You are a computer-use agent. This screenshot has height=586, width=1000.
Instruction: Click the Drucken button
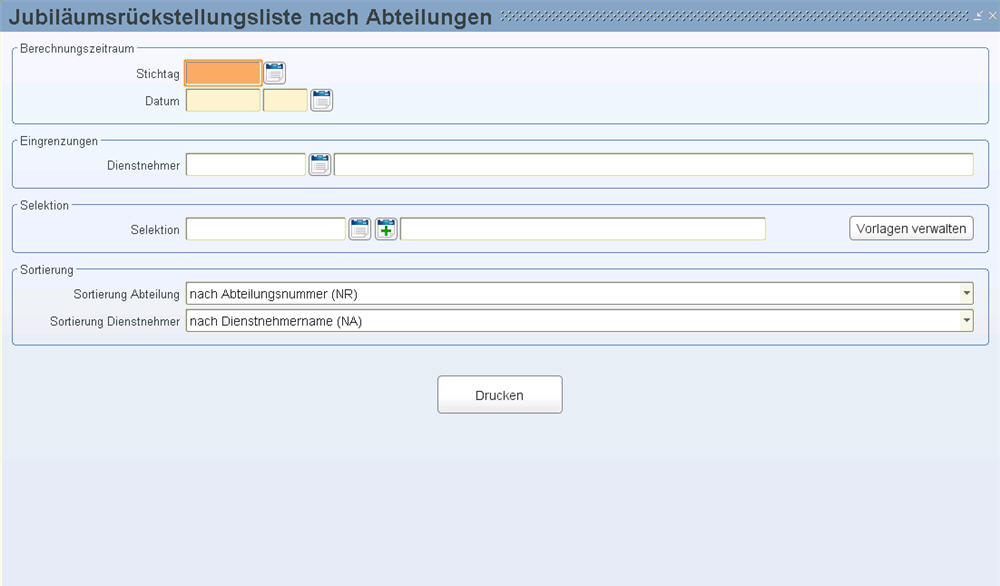[500, 395]
